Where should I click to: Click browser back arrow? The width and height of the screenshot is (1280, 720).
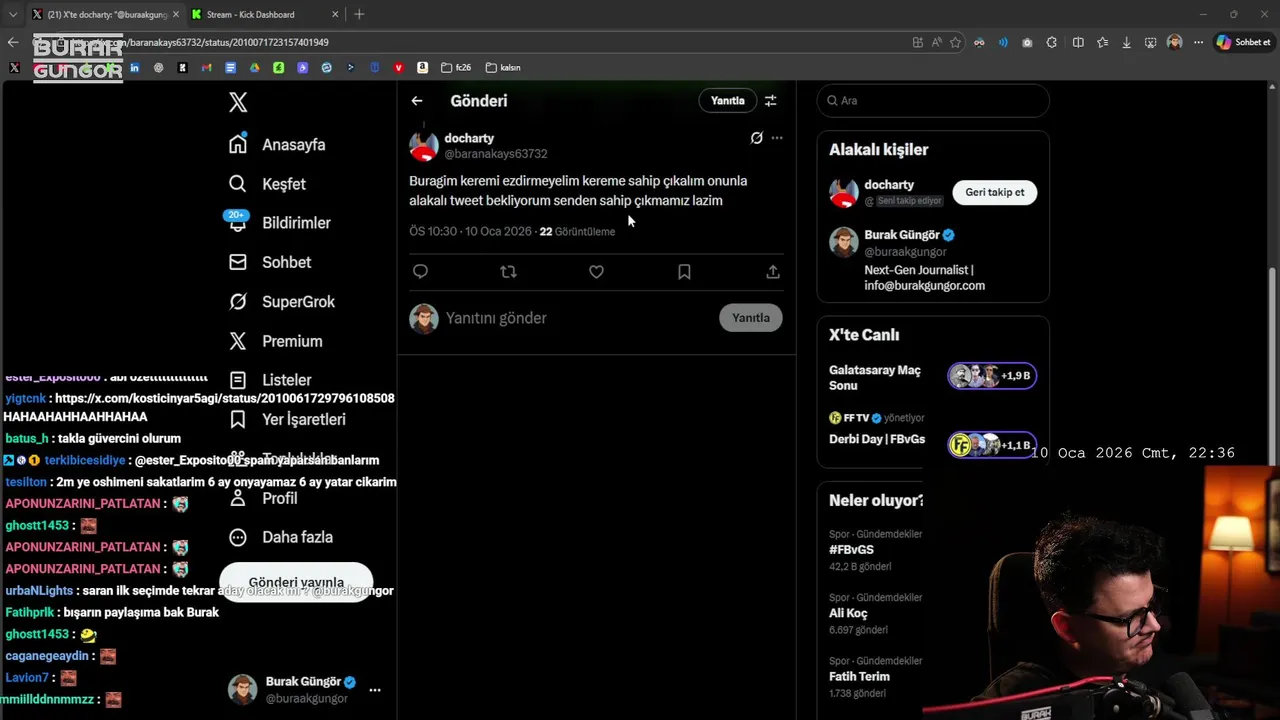(x=13, y=42)
